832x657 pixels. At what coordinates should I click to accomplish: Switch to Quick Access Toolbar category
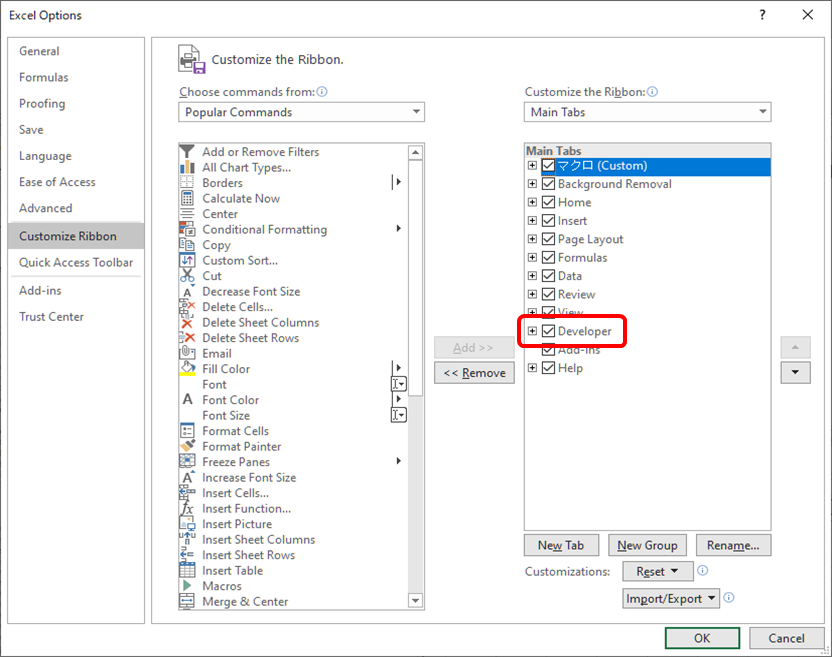click(76, 263)
